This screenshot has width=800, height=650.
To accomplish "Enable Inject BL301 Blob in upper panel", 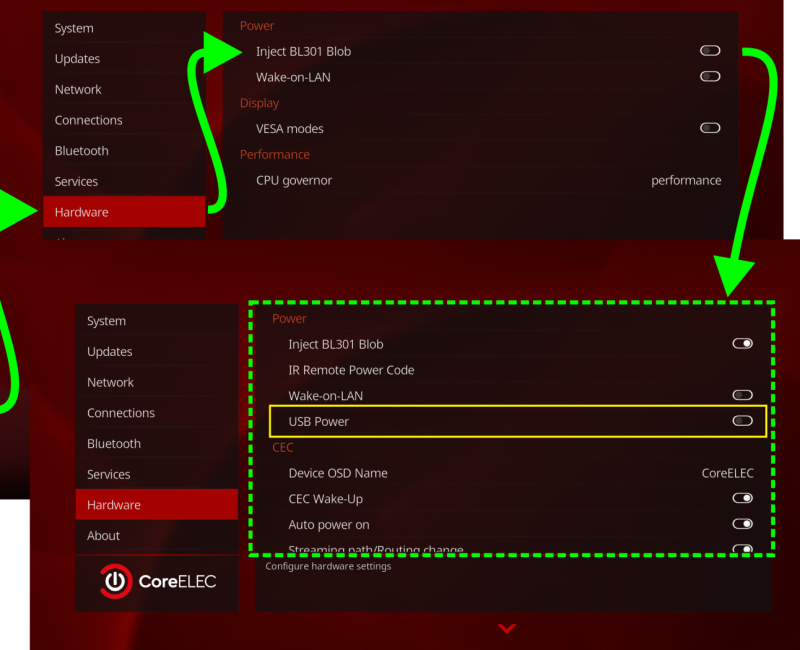I will click(x=710, y=51).
